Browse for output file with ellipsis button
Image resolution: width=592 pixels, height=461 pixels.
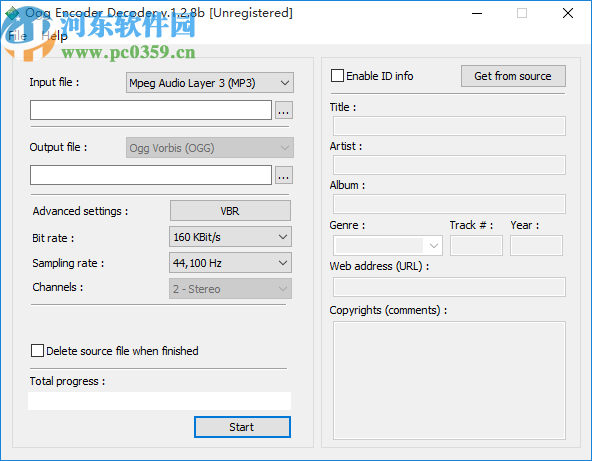pos(284,175)
